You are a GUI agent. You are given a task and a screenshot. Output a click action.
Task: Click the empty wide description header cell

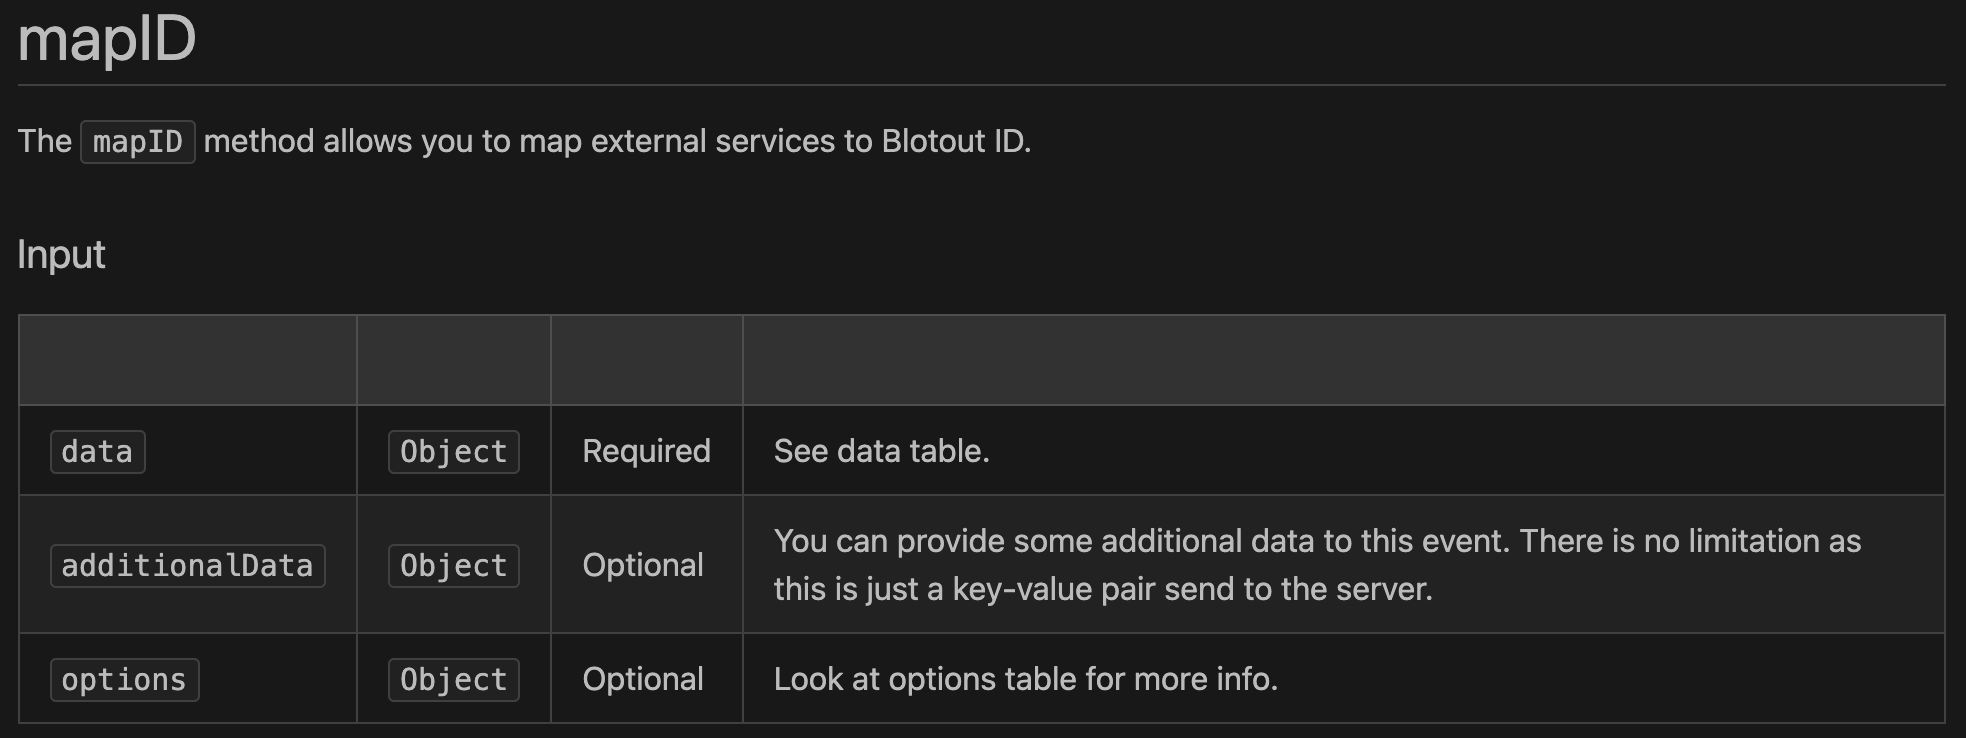1344,360
